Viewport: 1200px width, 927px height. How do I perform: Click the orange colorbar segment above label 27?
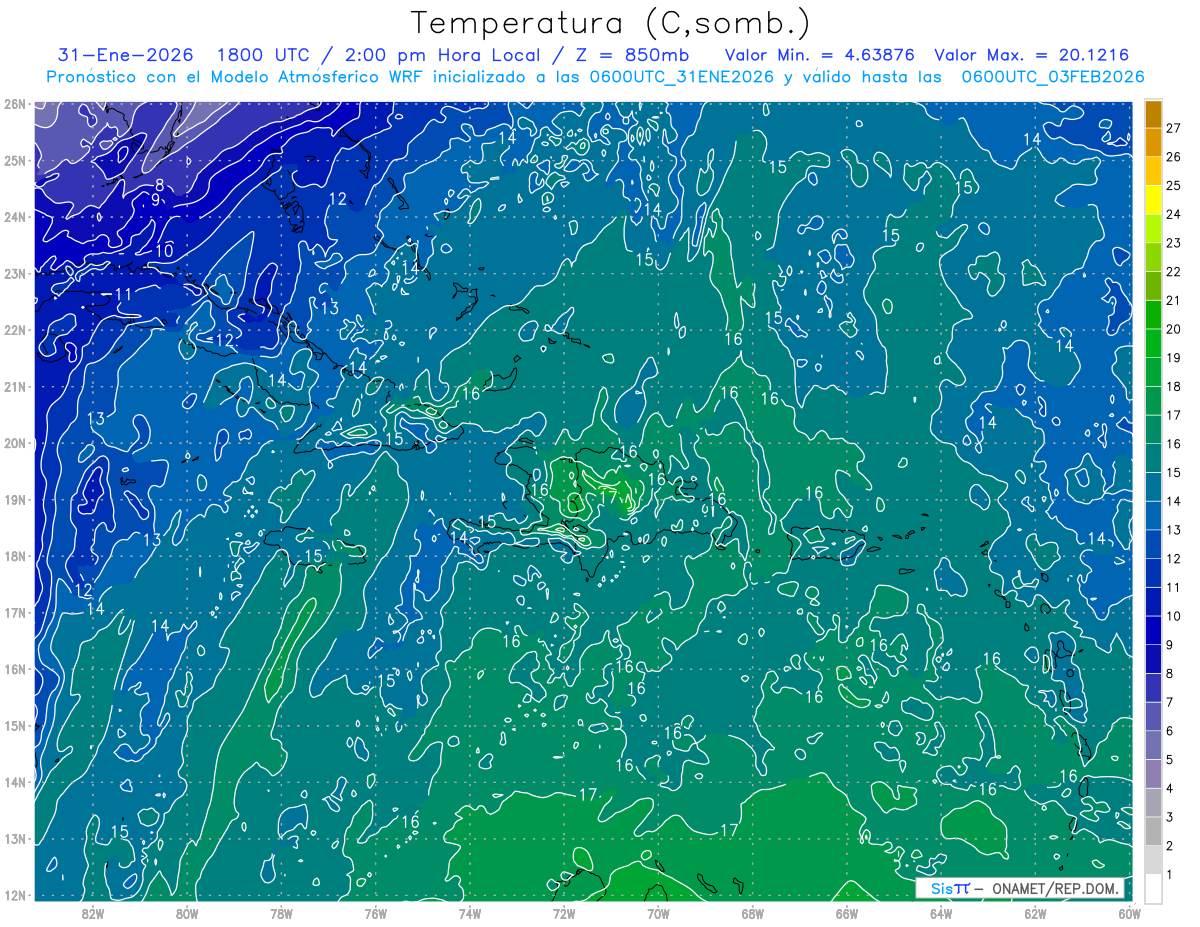click(1154, 113)
